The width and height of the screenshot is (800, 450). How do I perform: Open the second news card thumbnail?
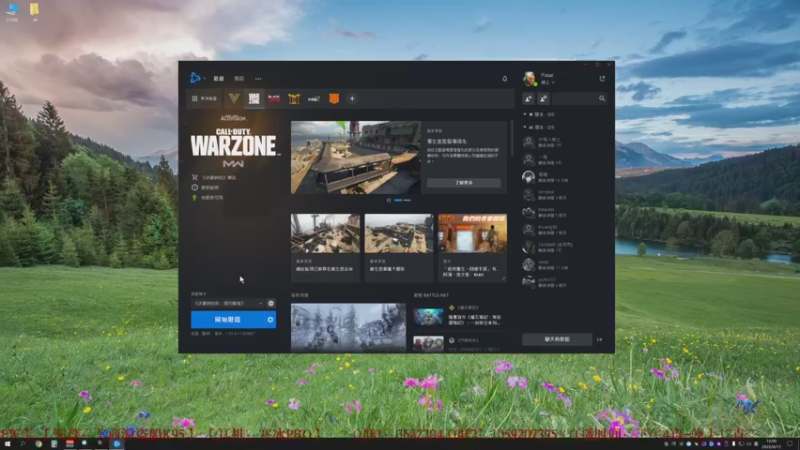[398, 233]
